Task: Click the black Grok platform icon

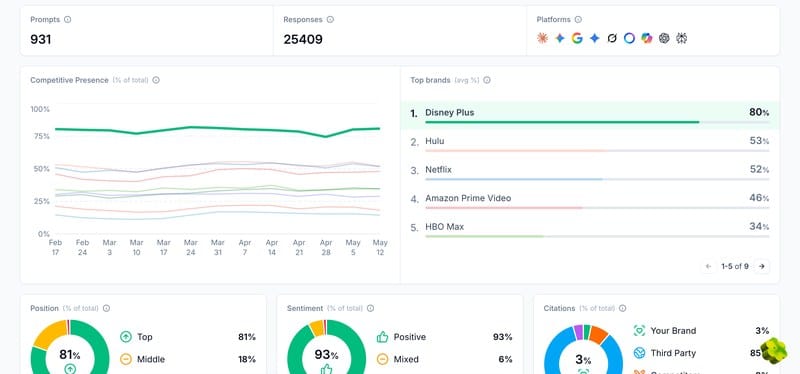Action: [x=612, y=38]
